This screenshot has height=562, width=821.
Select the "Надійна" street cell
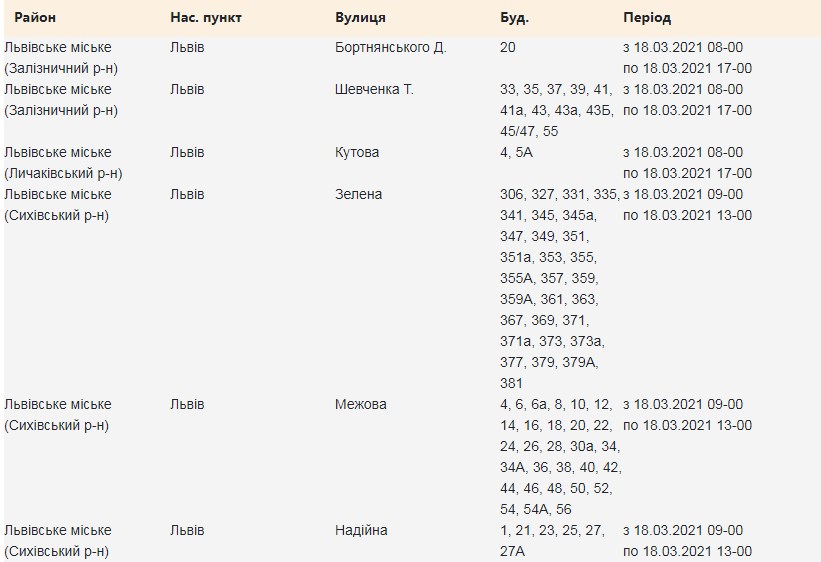pyautogui.click(x=361, y=530)
